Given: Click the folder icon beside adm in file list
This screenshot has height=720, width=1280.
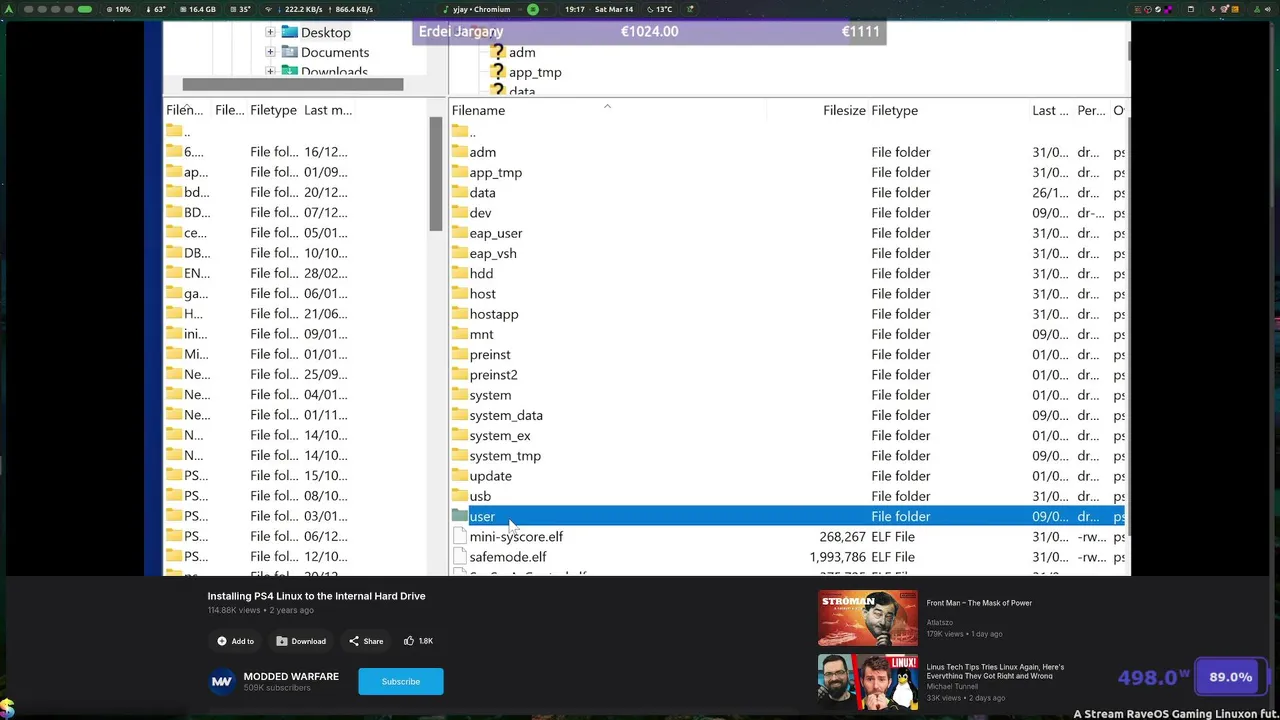Looking at the screenshot, I should tap(460, 152).
